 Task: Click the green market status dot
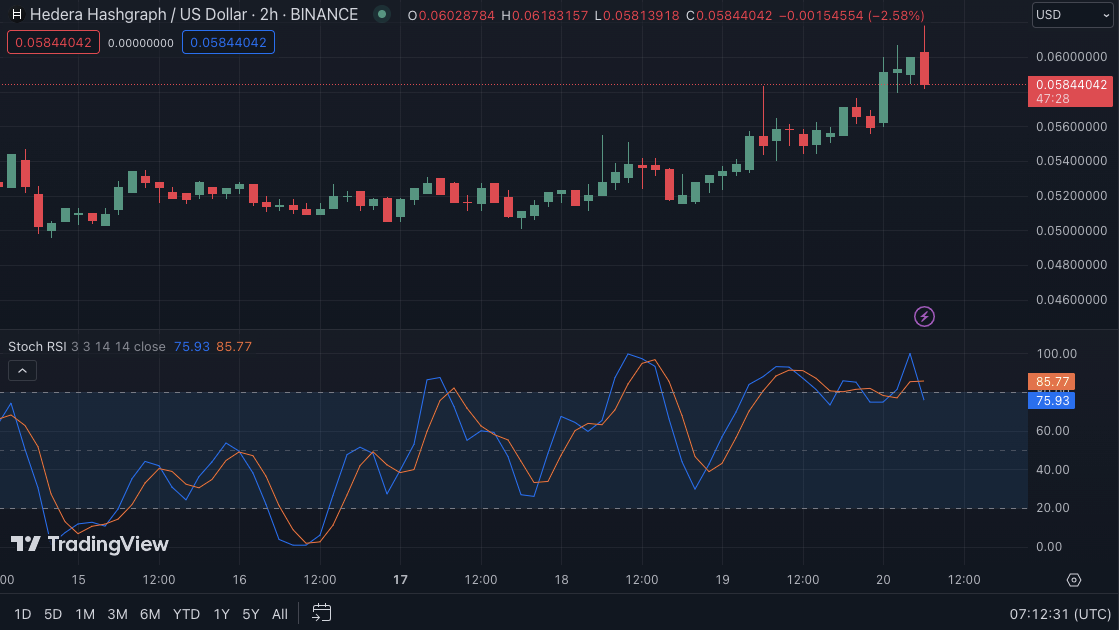click(x=382, y=14)
